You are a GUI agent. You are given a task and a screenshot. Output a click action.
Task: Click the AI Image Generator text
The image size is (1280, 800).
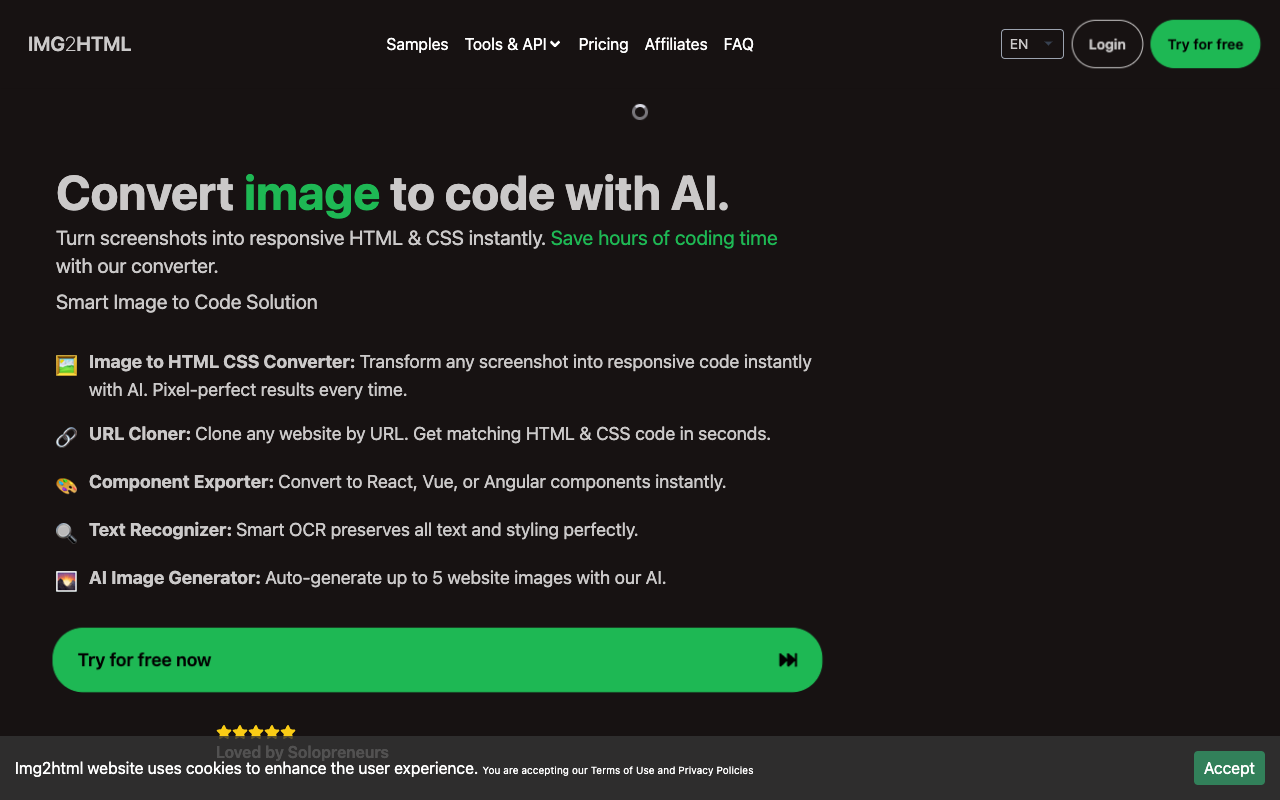point(175,578)
